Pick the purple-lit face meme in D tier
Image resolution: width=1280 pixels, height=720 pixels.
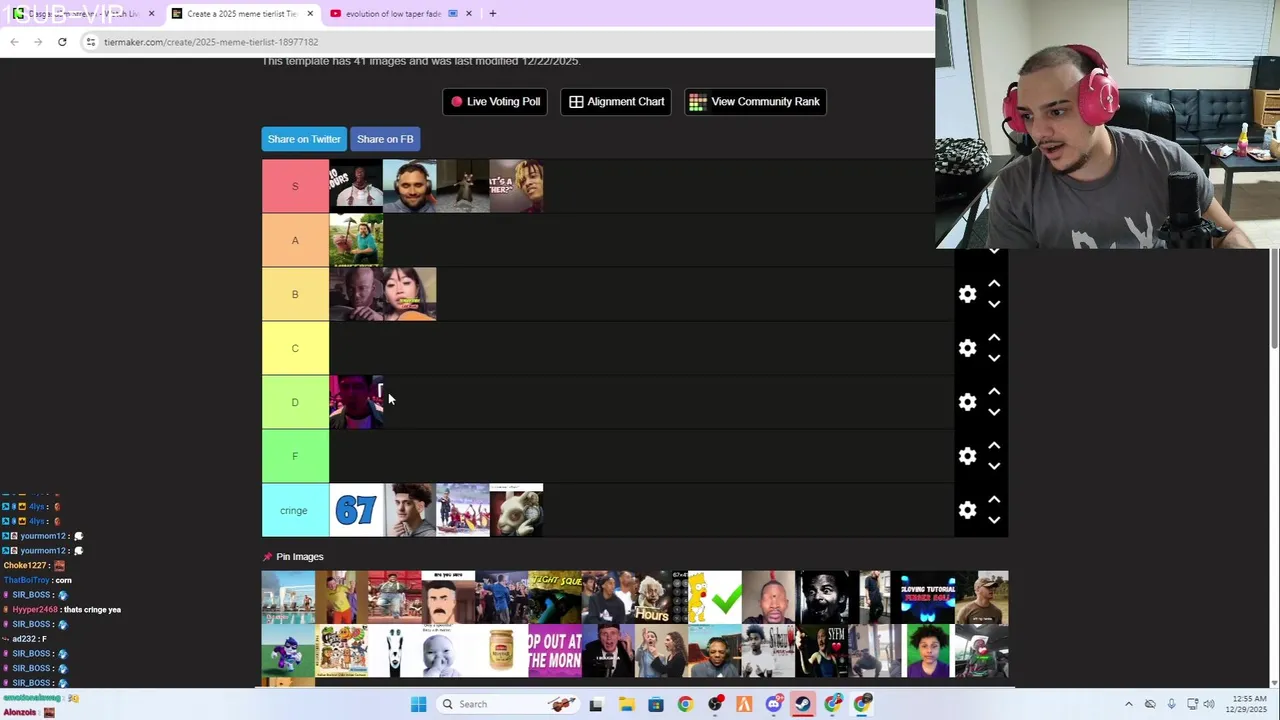tap(356, 402)
